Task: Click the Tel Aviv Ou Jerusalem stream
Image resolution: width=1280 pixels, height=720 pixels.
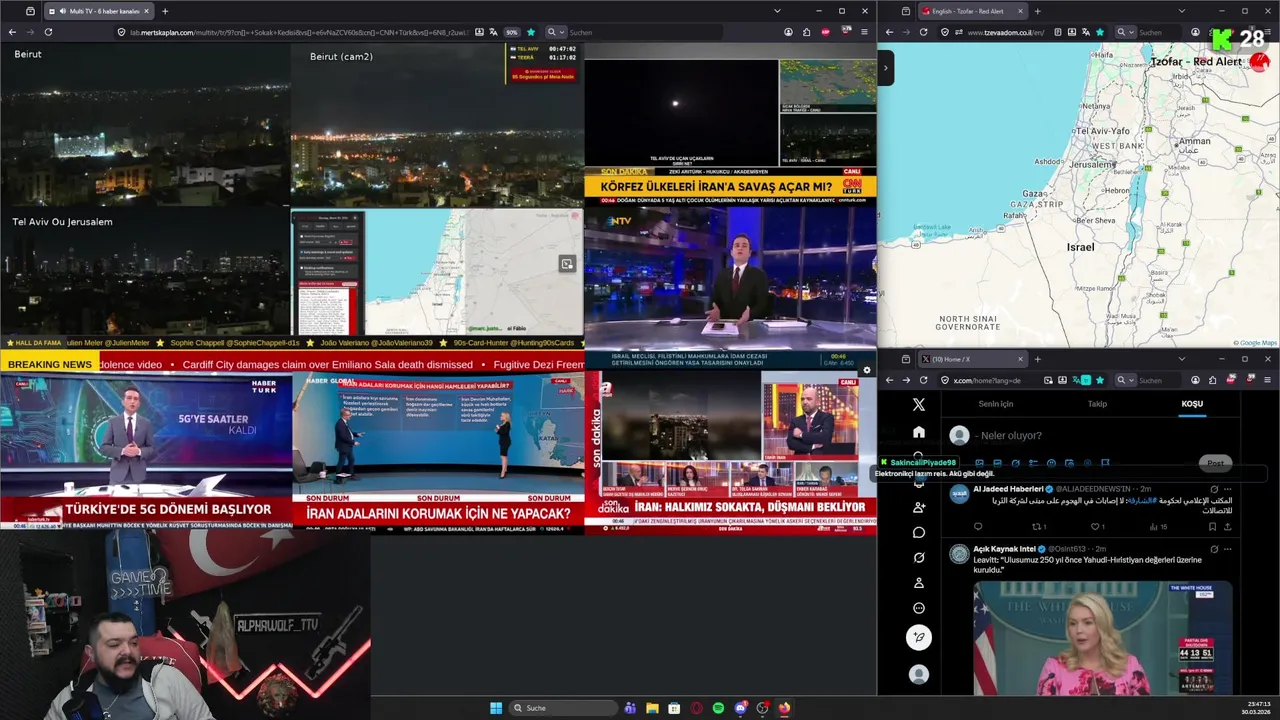Action: [146, 272]
